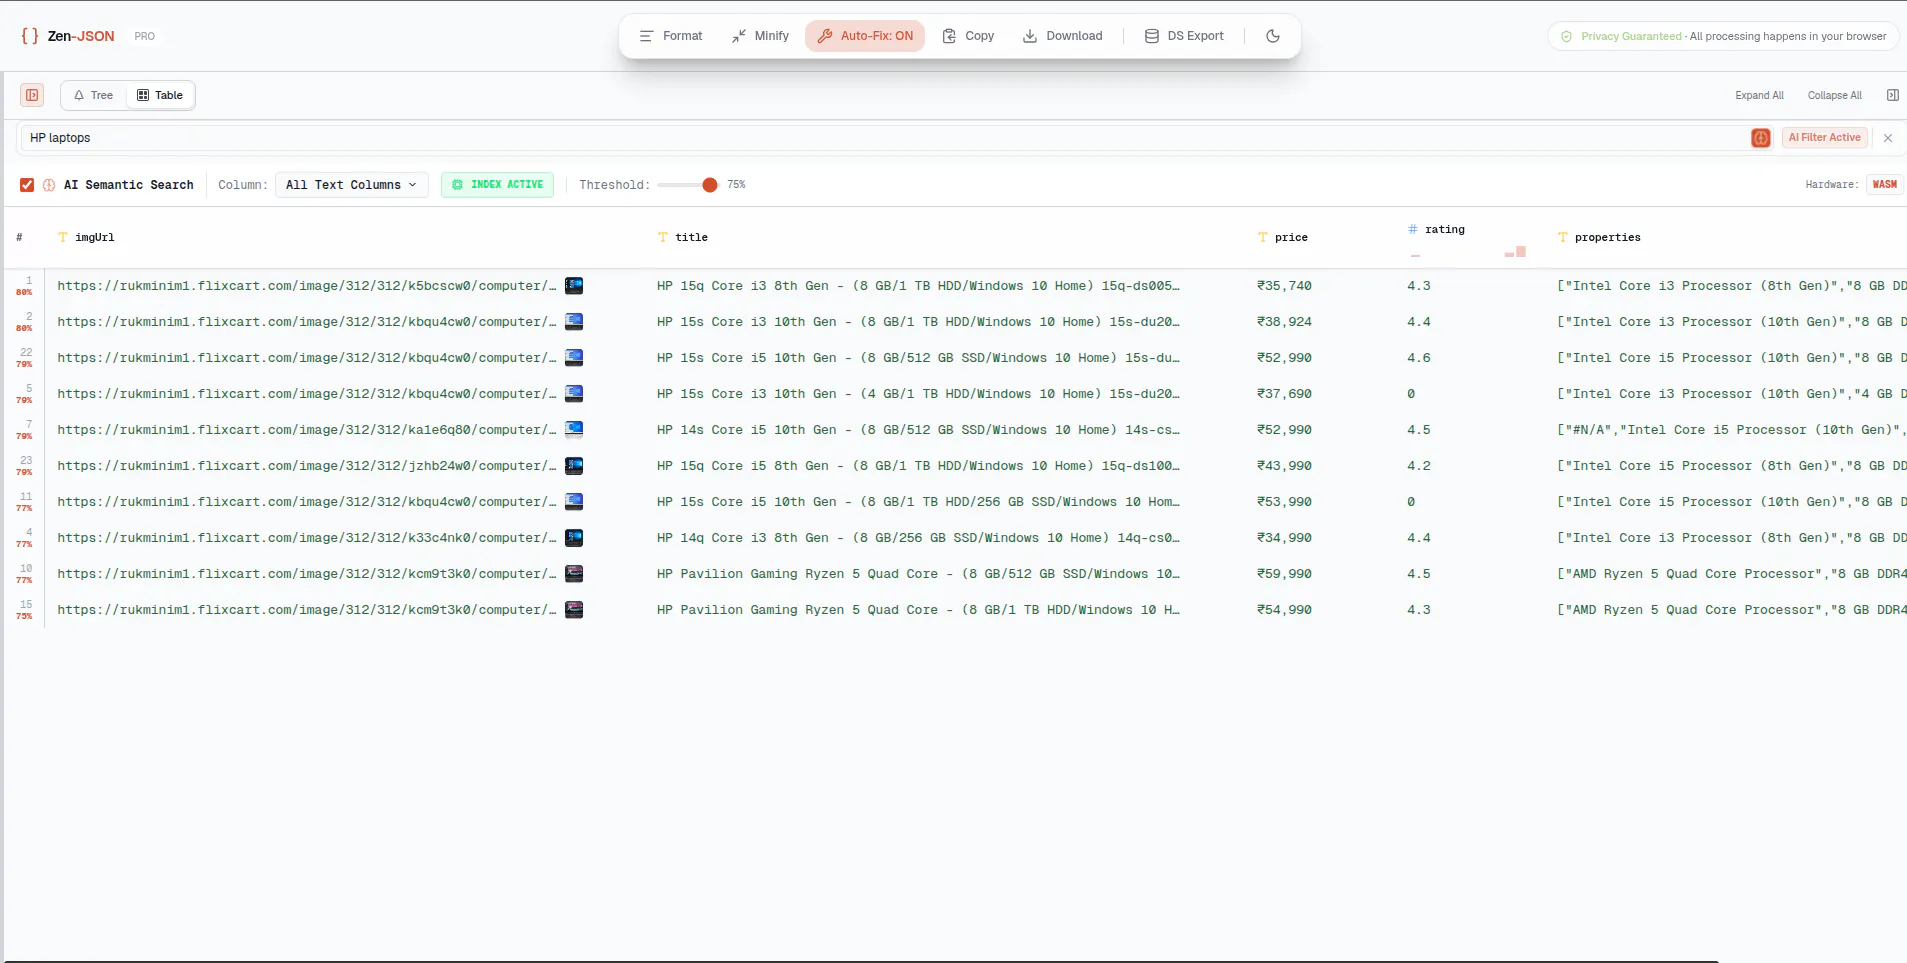Image resolution: width=1907 pixels, height=963 pixels.
Task: Sort by imgUrl column header
Action: (94, 238)
